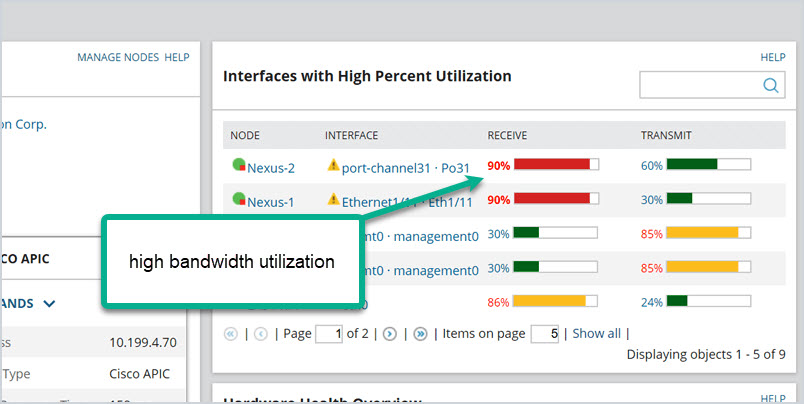Image resolution: width=804 pixels, height=404 pixels.
Task: Click the Nexus-1 node status icon
Action: (239, 199)
